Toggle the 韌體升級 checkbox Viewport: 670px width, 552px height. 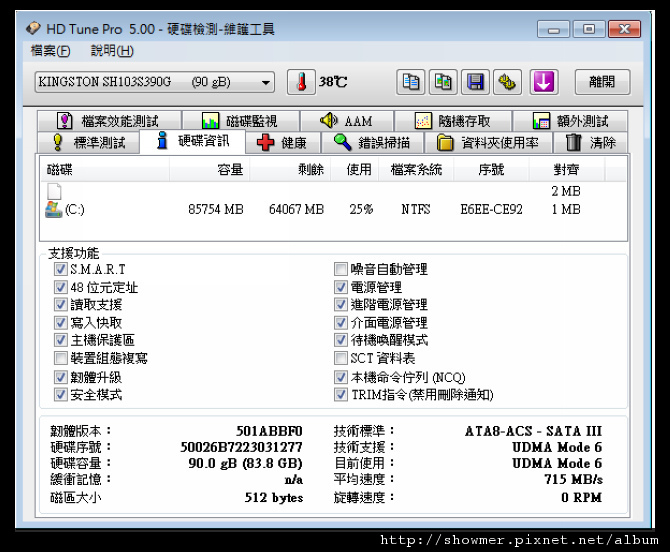pyautogui.click(x=61, y=377)
